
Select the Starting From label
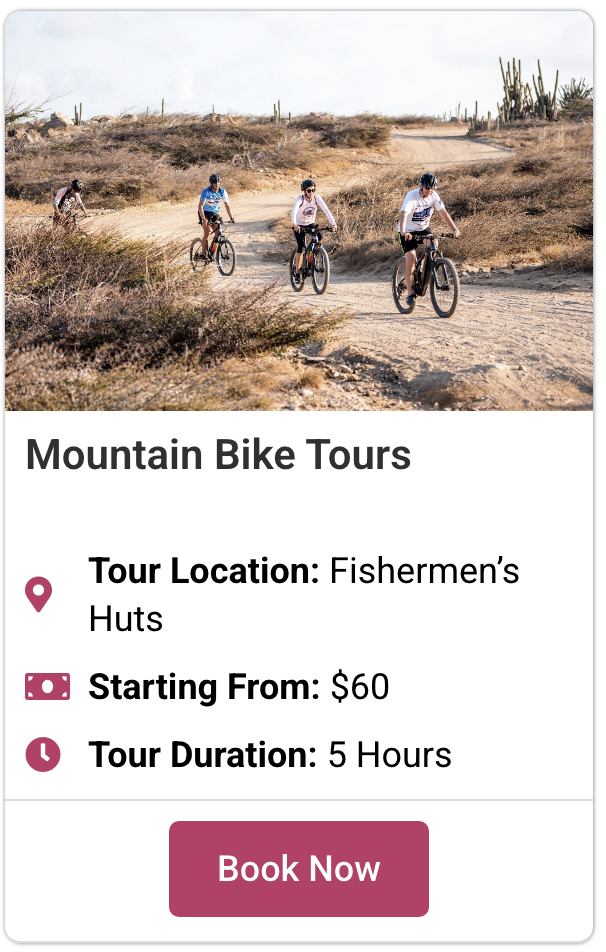(x=204, y=687)
